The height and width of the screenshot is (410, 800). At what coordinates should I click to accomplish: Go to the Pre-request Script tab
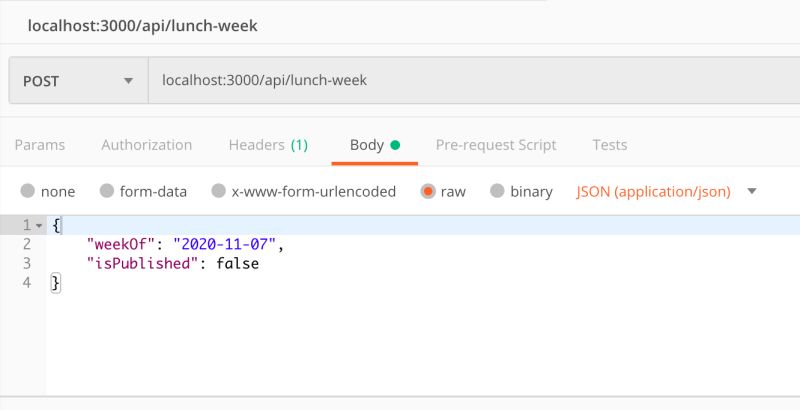(x=496, y=145)
